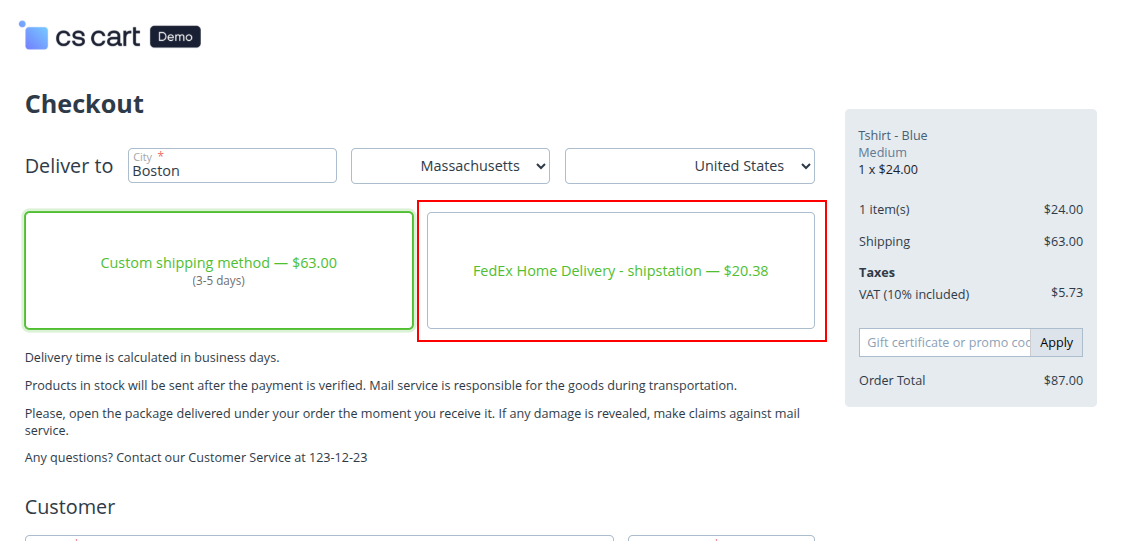Click the Demo badge beside the logo
This screenshot has width=1147, height=541.
[x=175, y=37]
